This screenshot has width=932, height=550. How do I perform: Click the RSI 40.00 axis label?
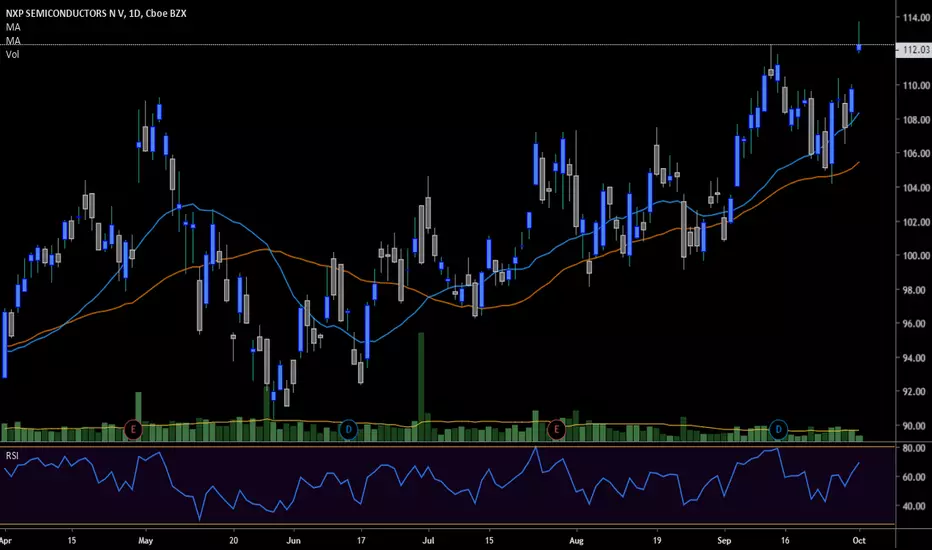[914, 507]
